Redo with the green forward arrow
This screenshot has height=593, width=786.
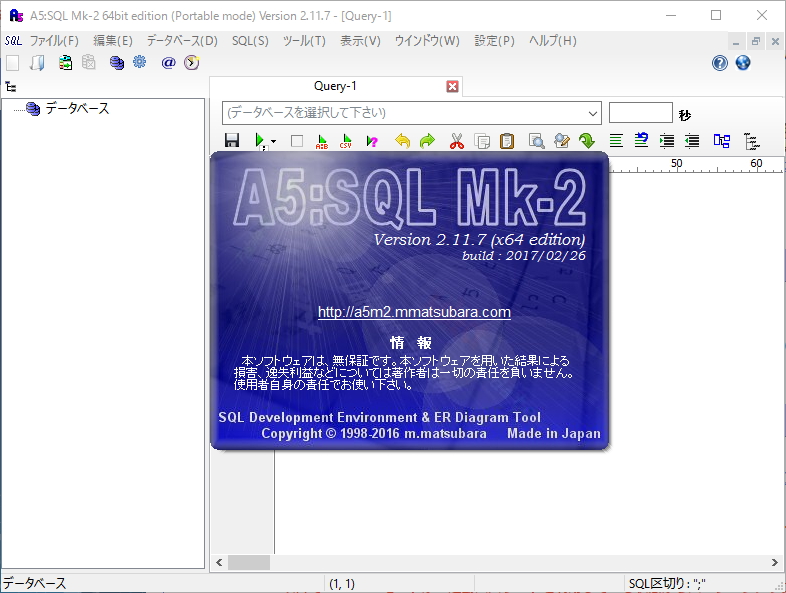click(427, 141)
